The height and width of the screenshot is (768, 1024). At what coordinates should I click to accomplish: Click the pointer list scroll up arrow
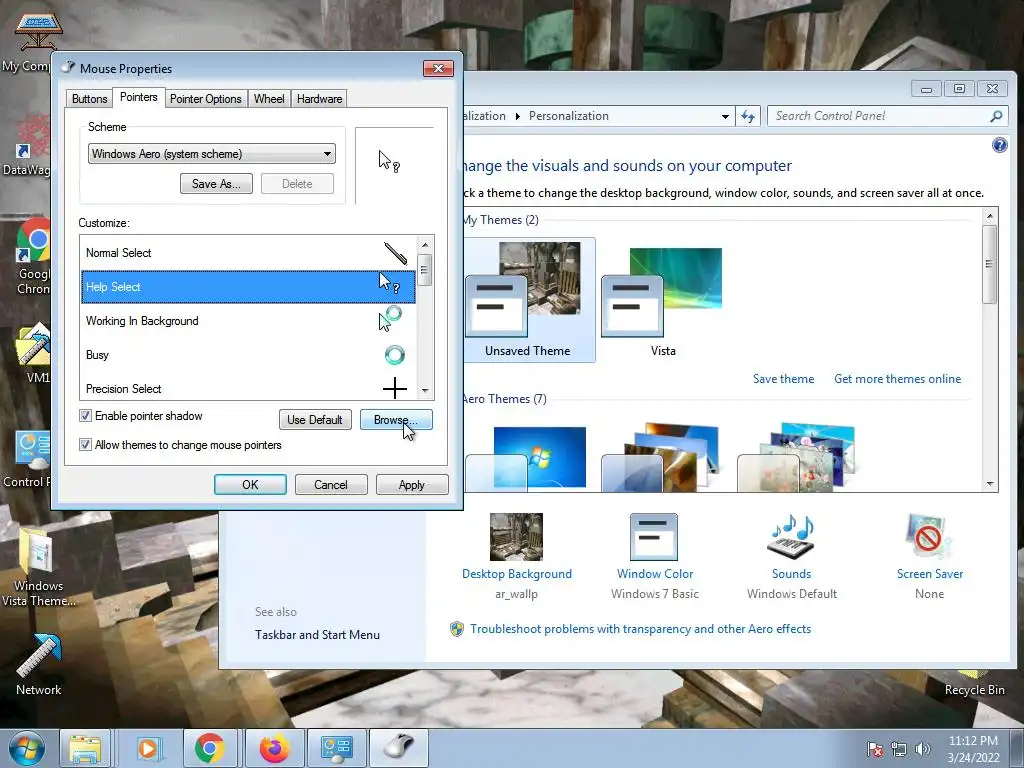pyautogui.click(x=425, y=245)
